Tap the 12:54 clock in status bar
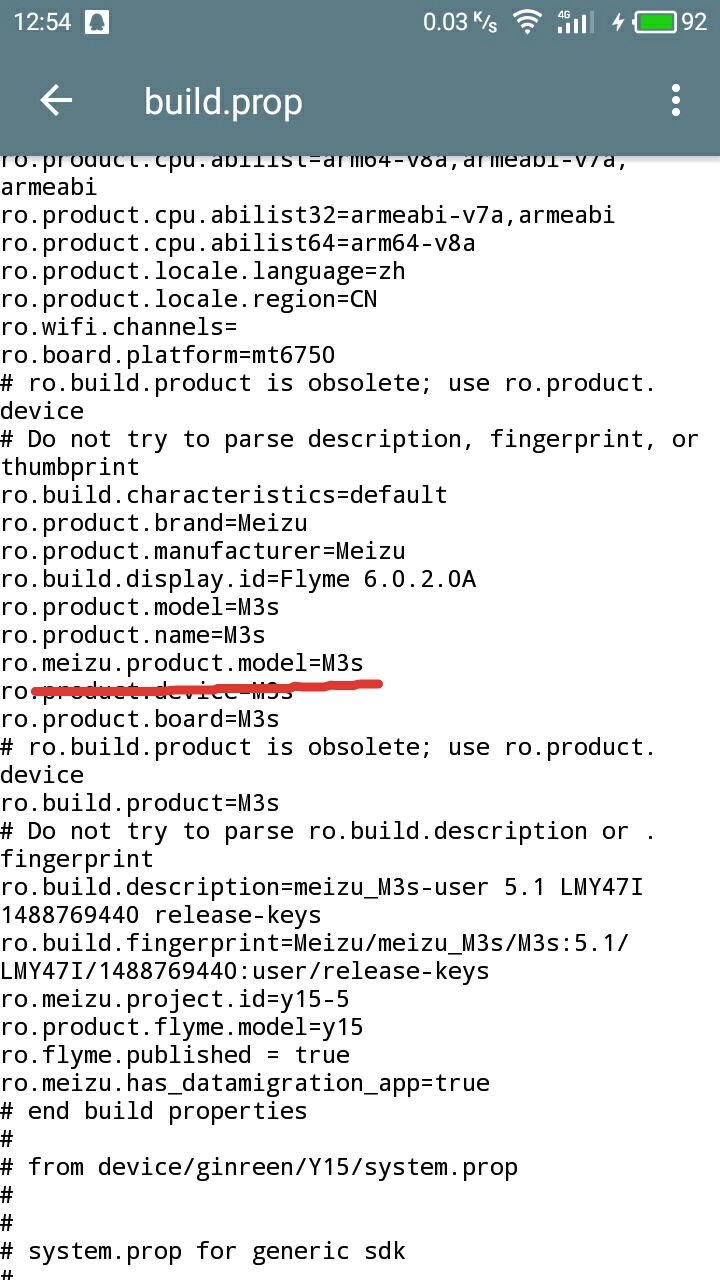 click(x=42, y=22)
